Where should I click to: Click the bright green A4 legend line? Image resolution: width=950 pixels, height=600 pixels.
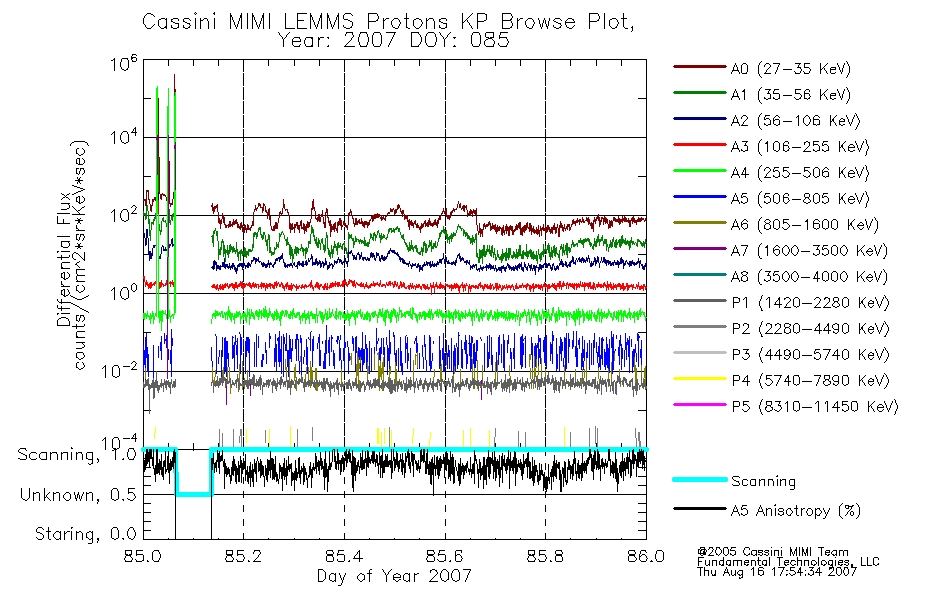[x=699, y=171]
